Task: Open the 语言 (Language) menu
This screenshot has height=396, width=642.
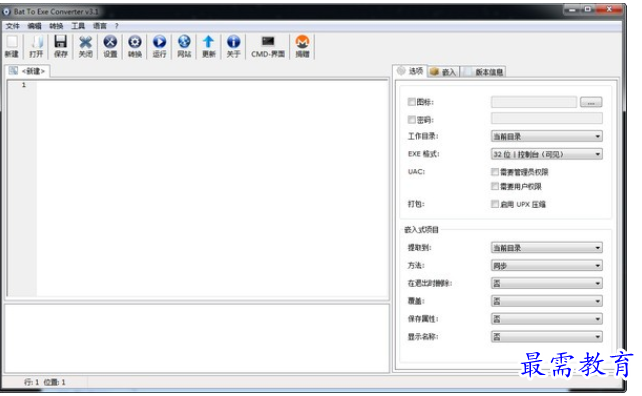Action: (x=100, y=26)
